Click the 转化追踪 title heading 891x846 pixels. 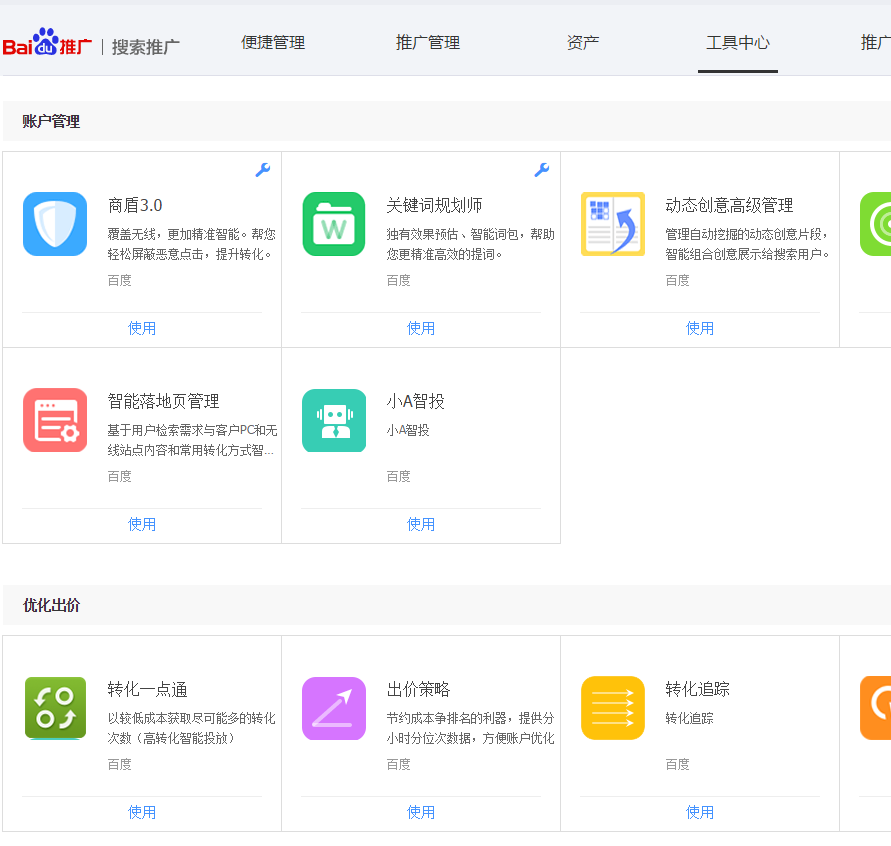point(697,689)
